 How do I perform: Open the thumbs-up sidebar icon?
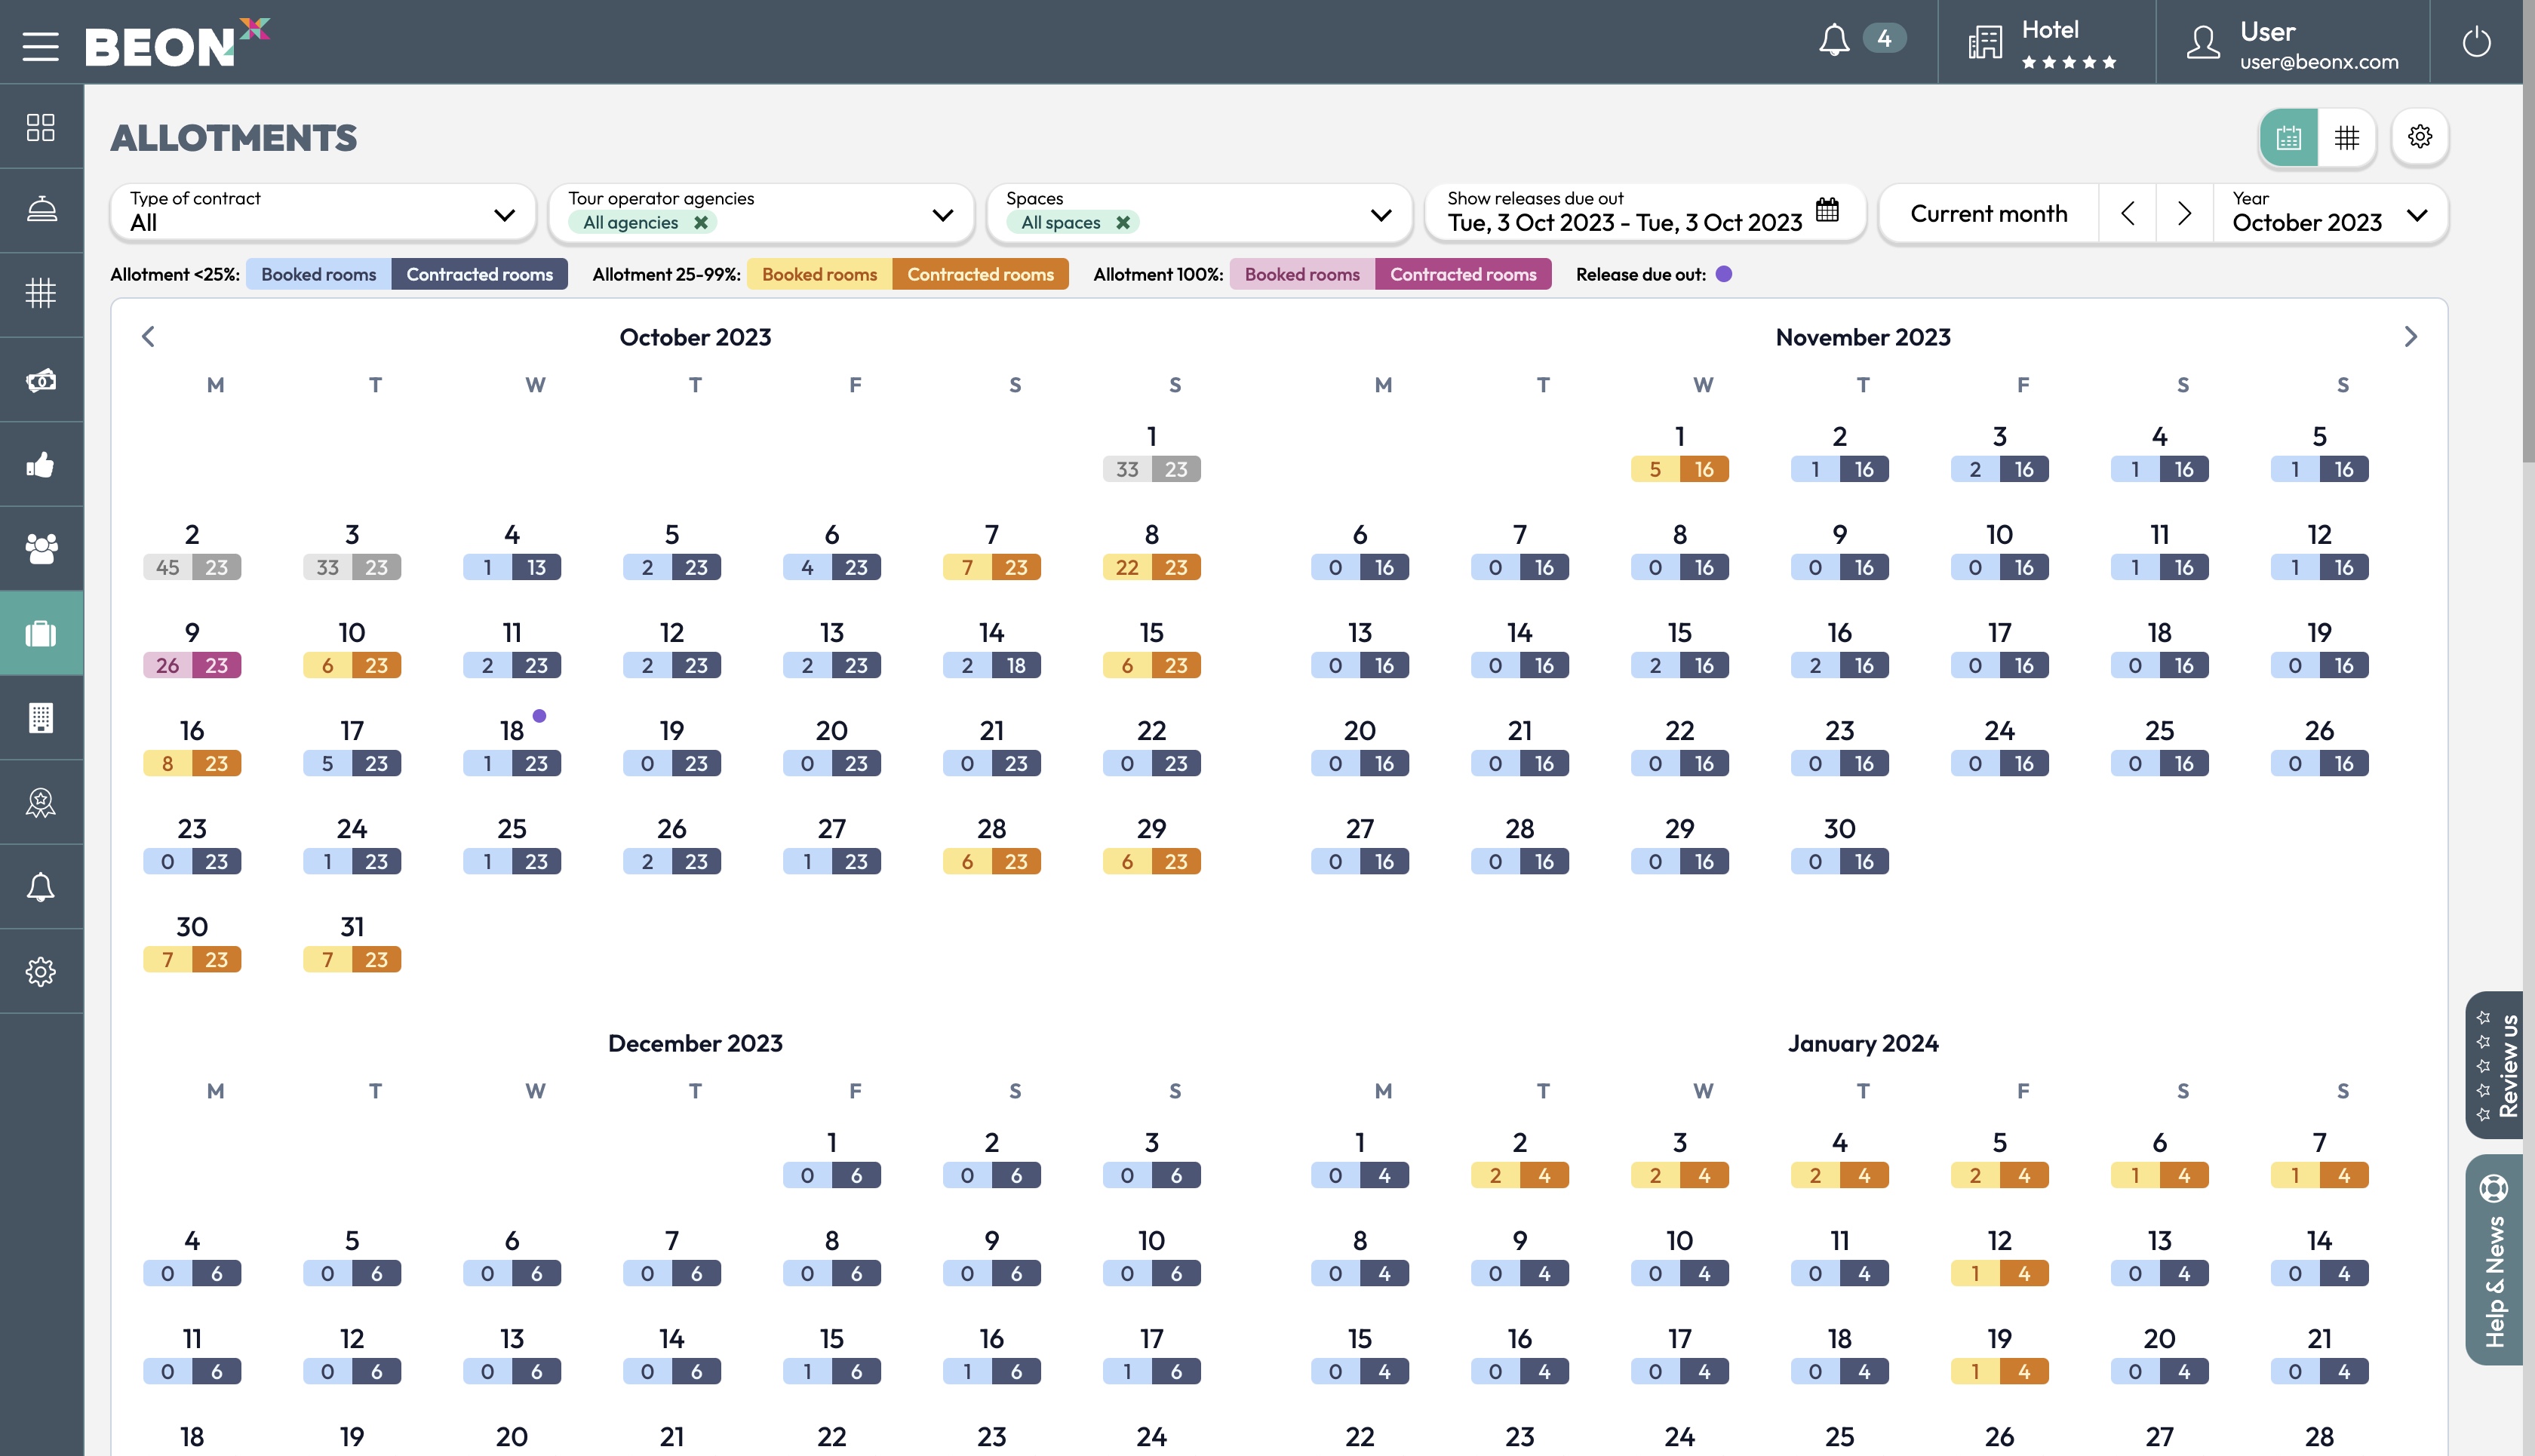(41, 464)
